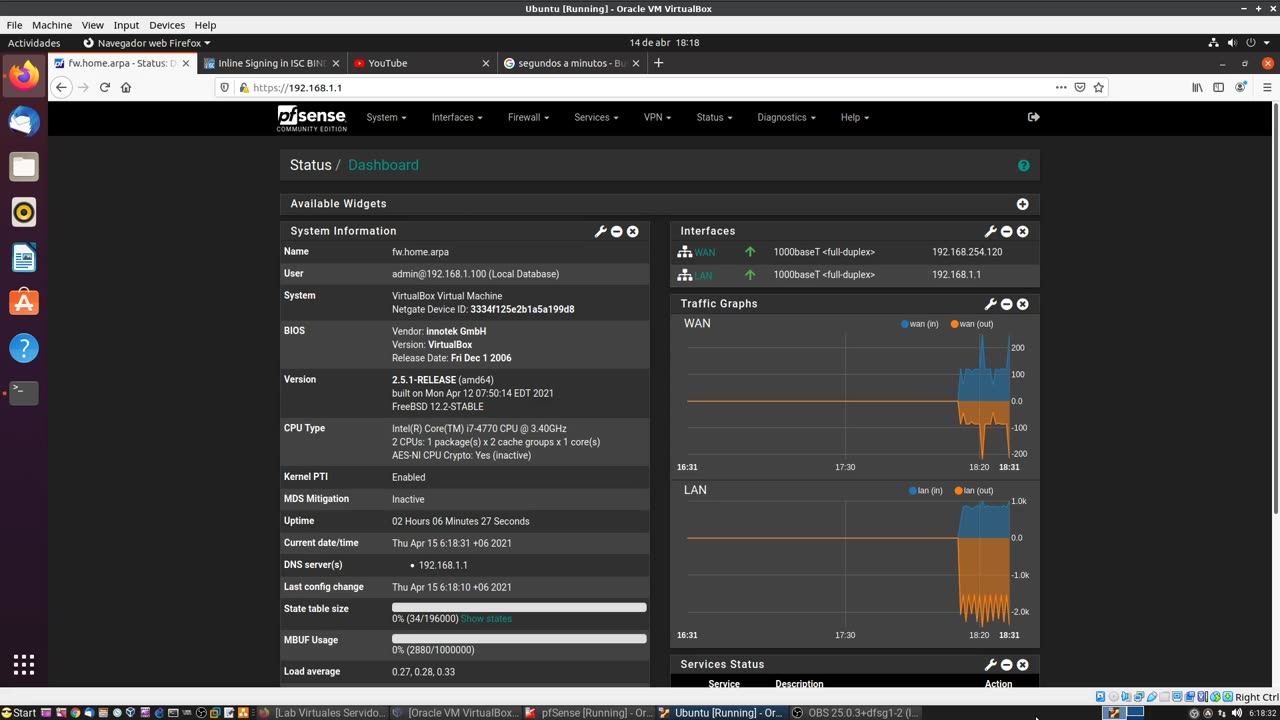Image resolution: width=1280 pixels, height=720 pixels.
Task: Toggle lan (in) legend series
Action: coord(926,491)
